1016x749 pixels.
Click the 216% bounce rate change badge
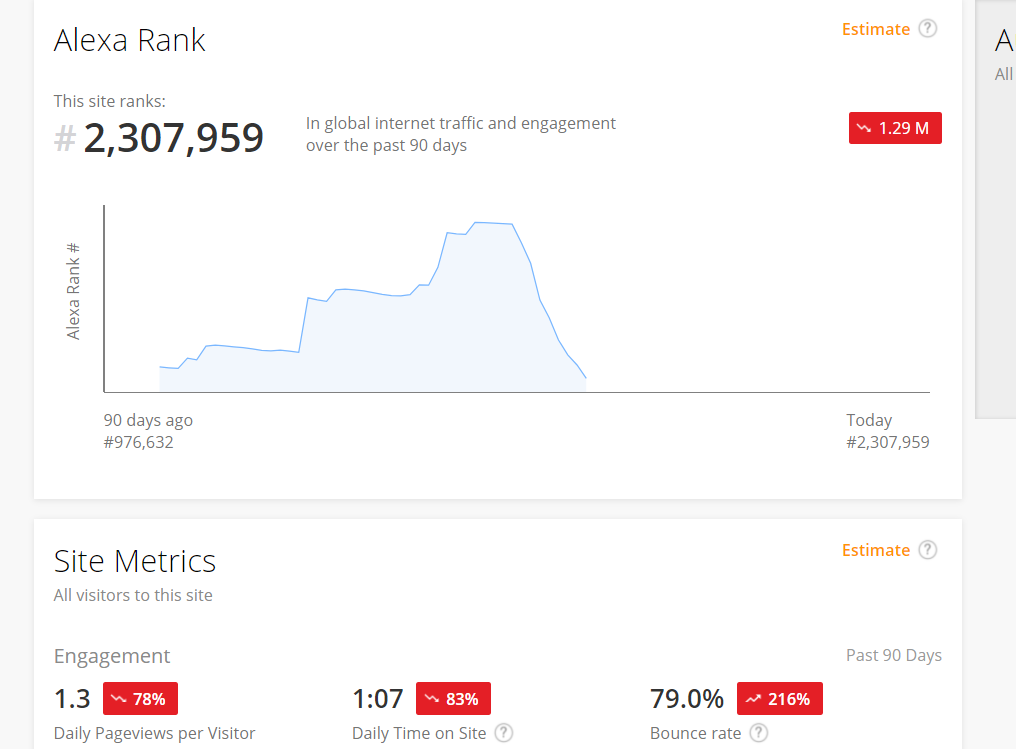click(x=779, y=698)
